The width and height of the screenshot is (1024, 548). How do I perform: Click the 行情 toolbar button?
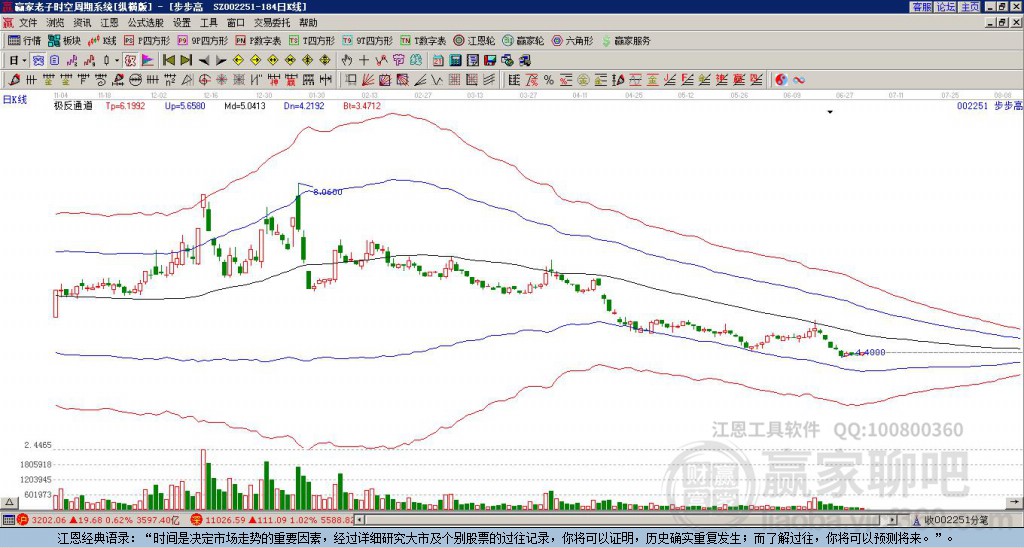pos(24,40)
